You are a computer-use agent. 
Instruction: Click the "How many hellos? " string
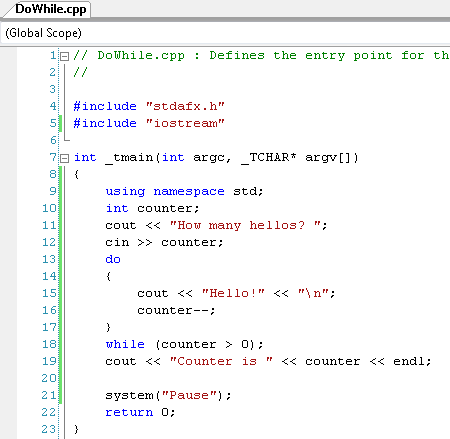(245, 225)
